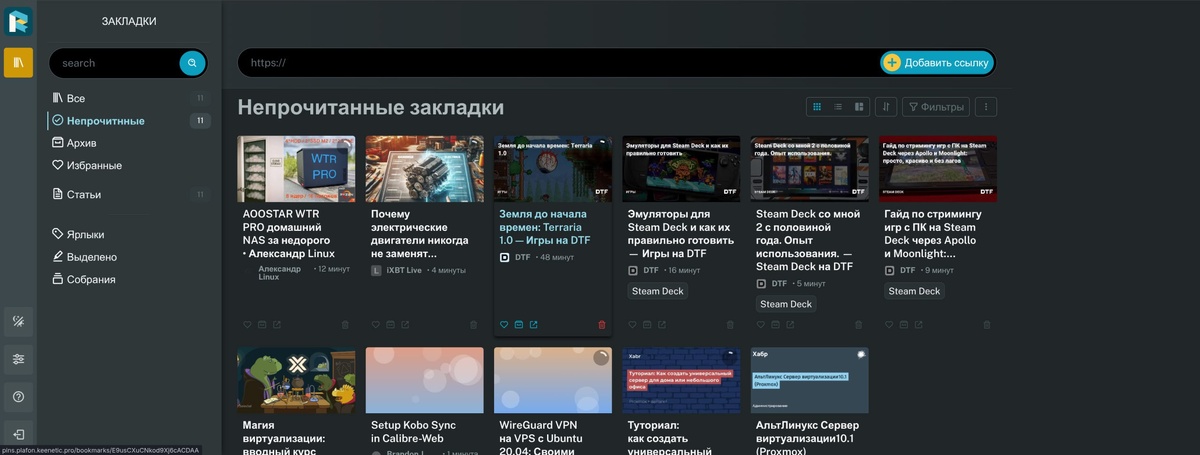Delete the AOOSTAR WTR PRO bookmark
Image resolution: width=1200 pixels, height=455 pixels.
coord(346,325)
